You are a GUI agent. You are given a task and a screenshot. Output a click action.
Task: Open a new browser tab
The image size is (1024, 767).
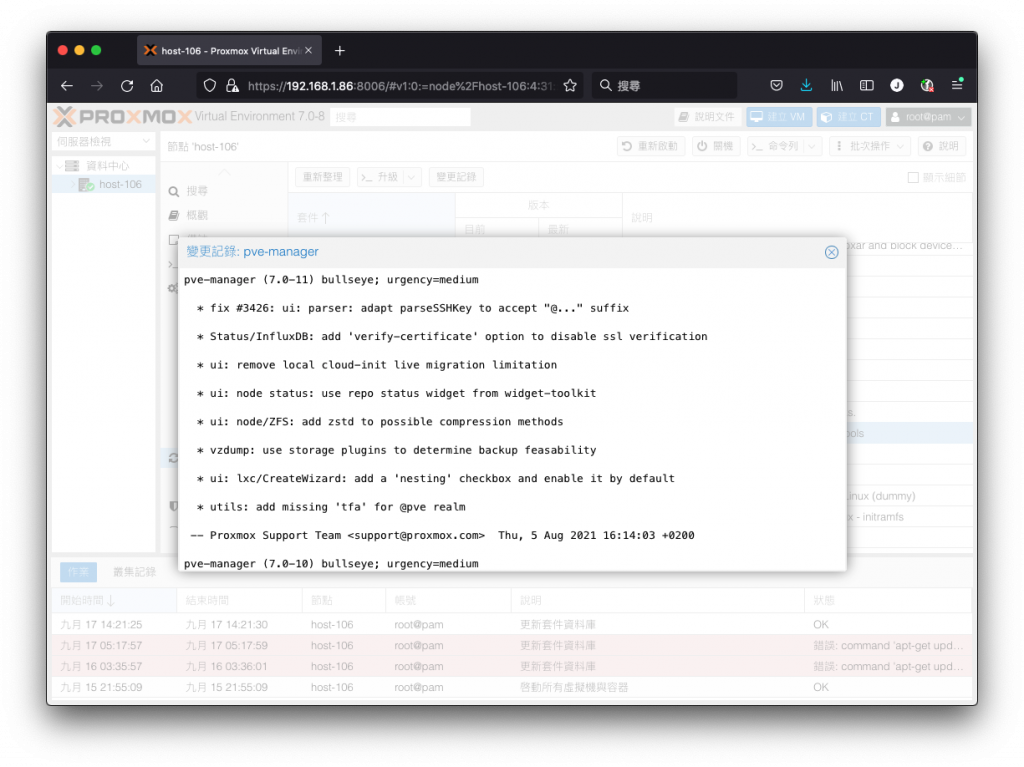pos(340,51)
